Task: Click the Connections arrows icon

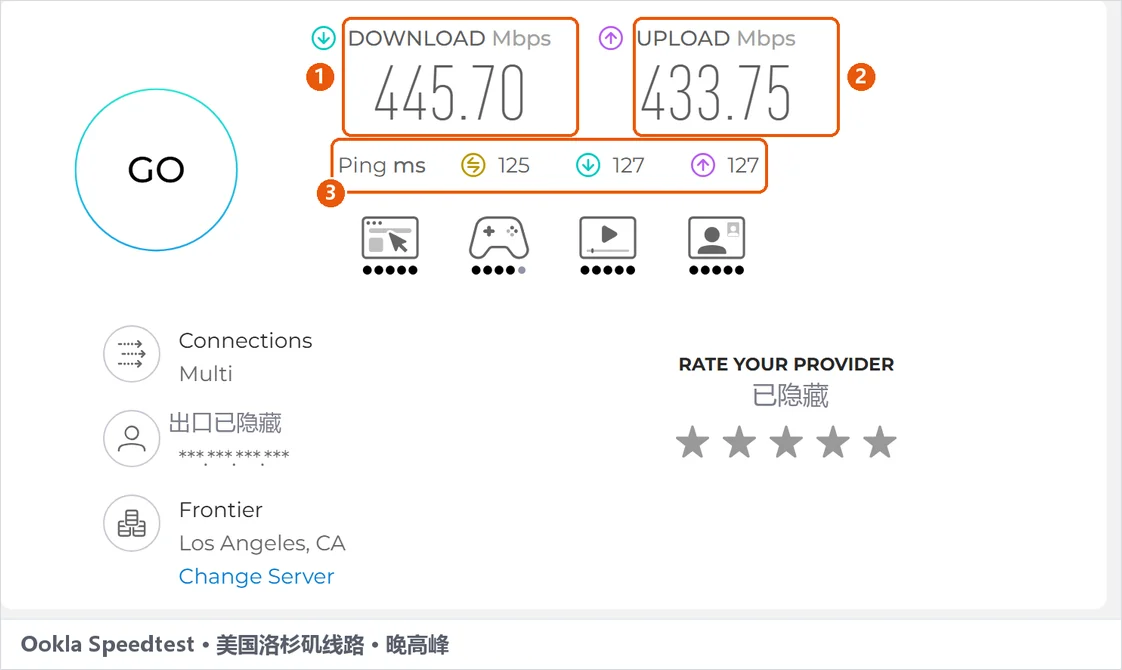Action: point(132,354)
